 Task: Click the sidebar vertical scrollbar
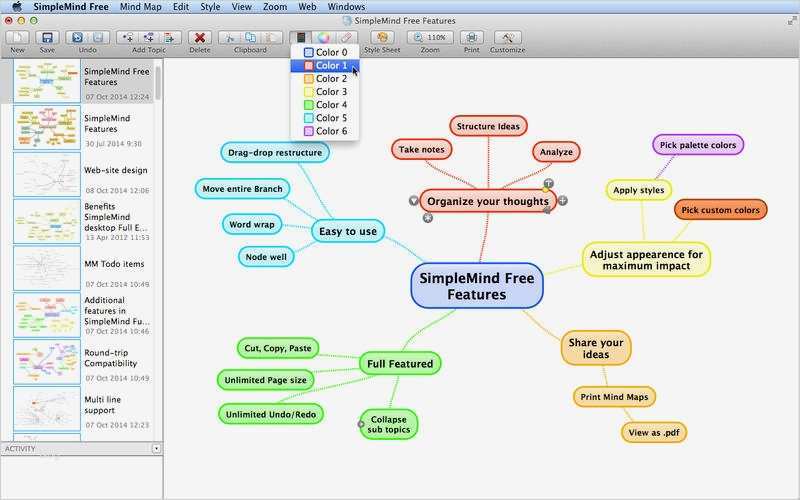pos(158,83)
